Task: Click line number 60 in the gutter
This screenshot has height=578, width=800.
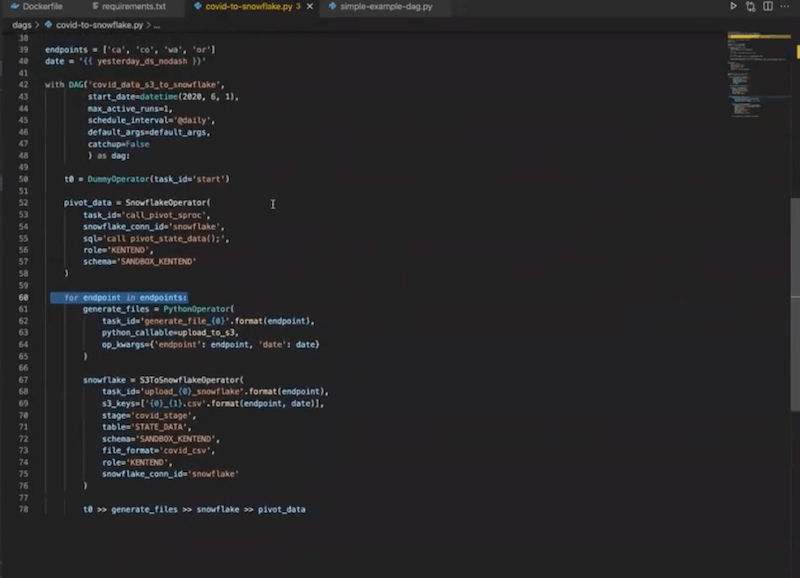Action: click(x=23, y=298)
